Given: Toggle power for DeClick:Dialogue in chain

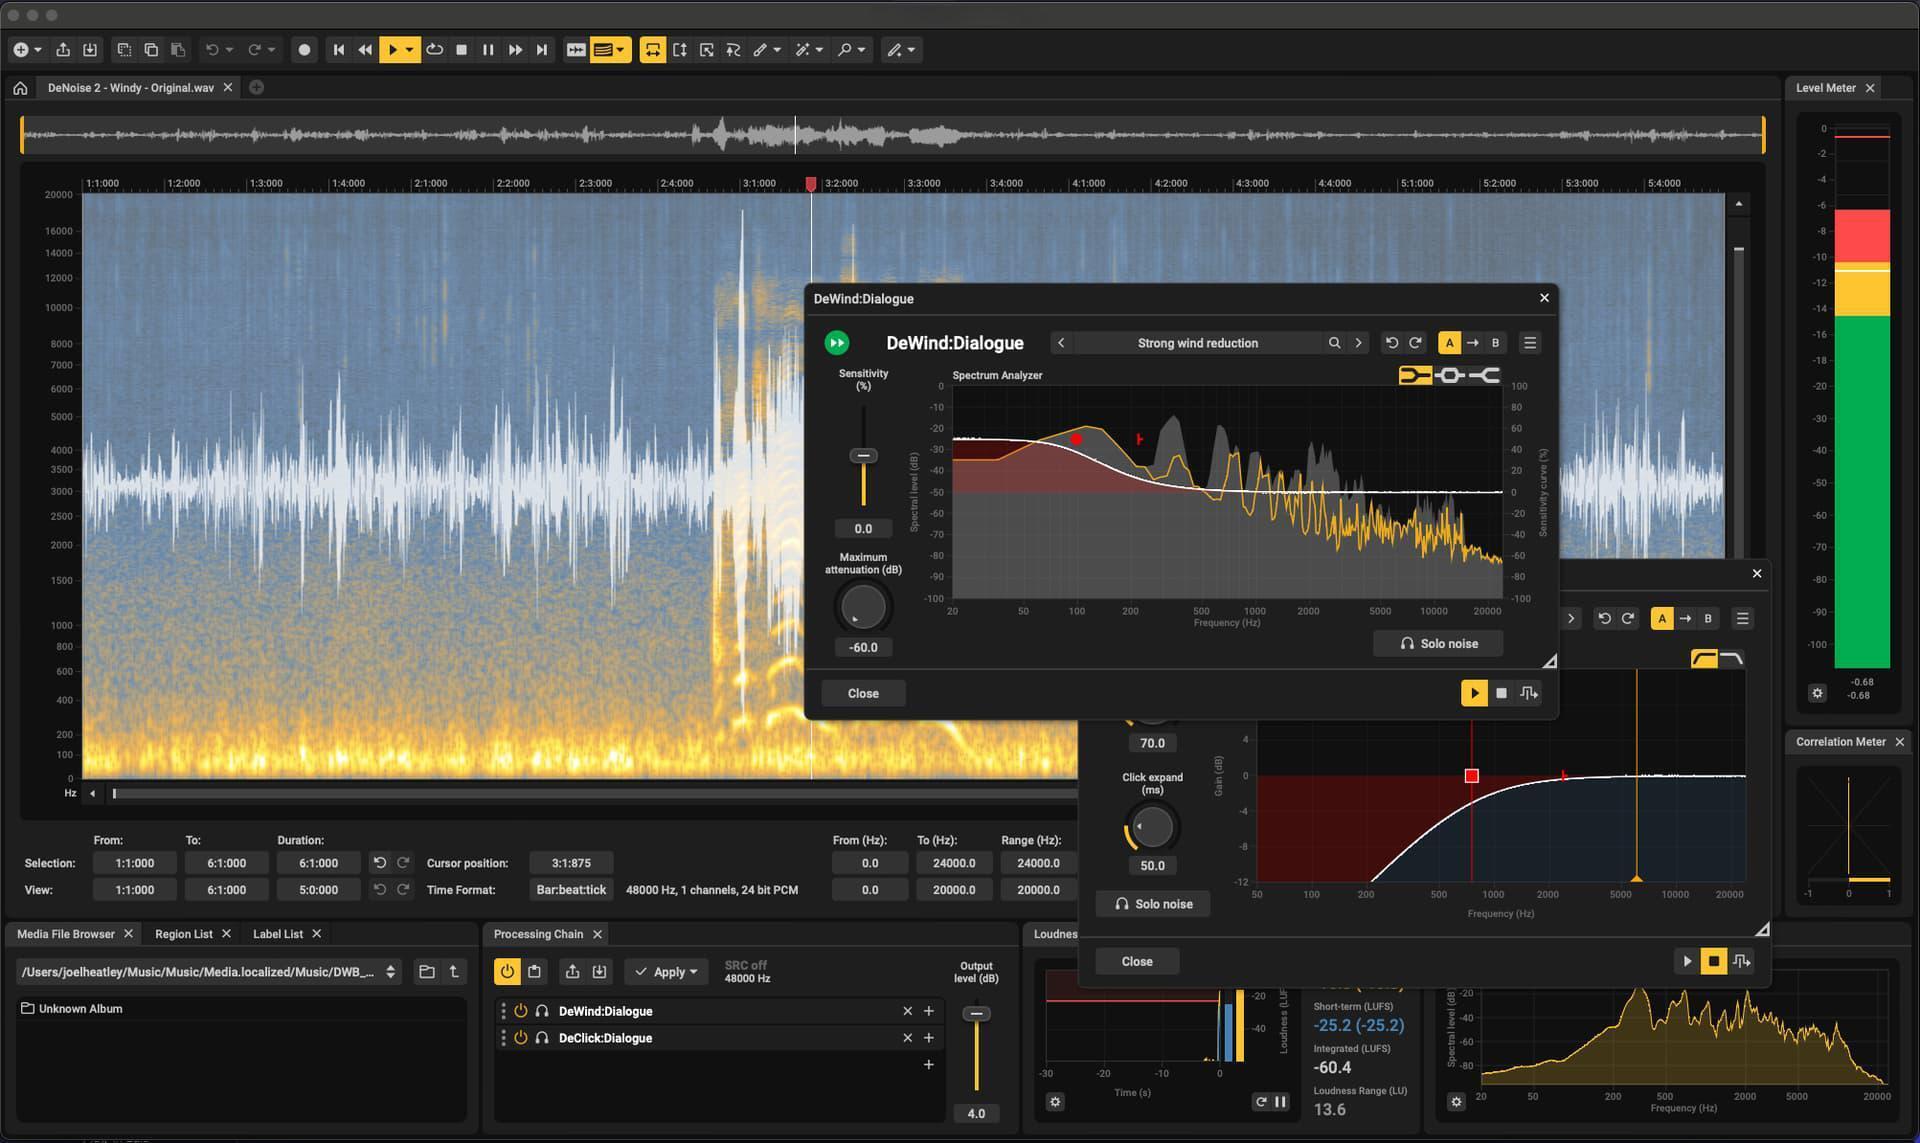Looking at the screenshot, I should pyautogui.click(x=521, y=1038).
